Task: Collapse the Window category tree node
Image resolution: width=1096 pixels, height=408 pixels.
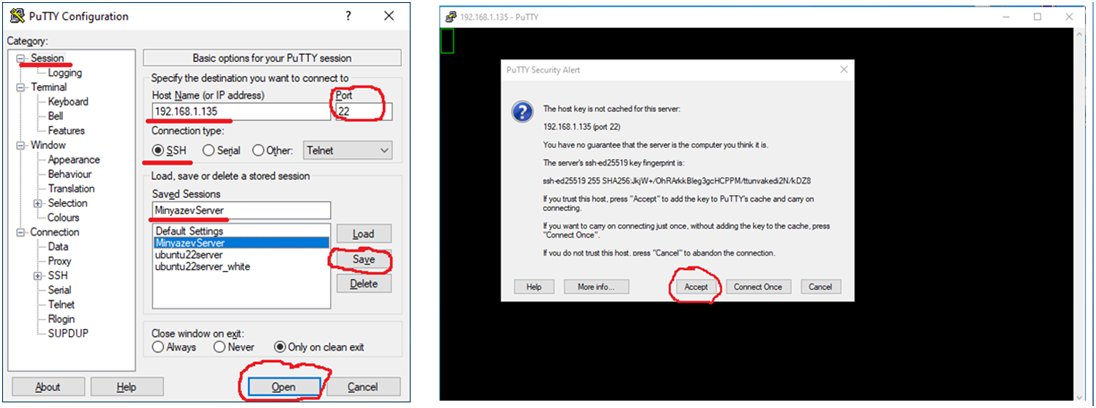Action: [21, 145]
